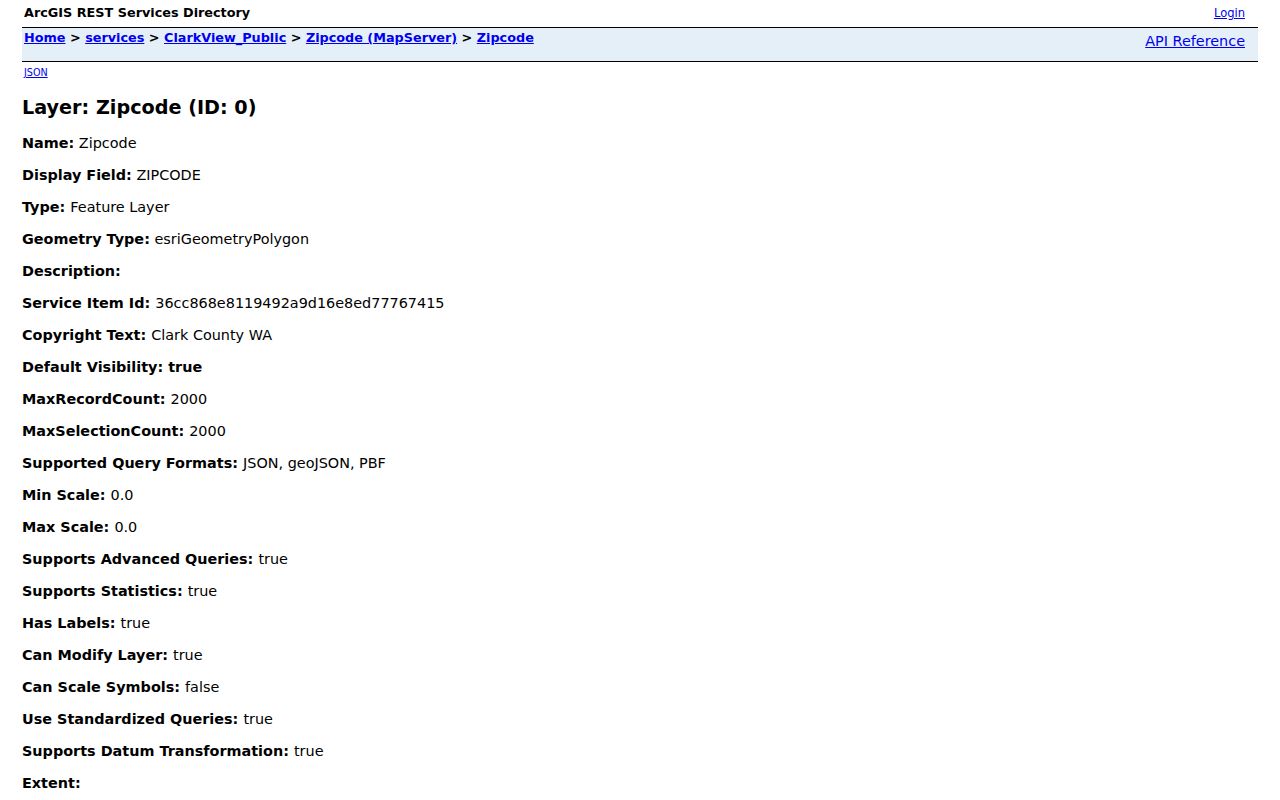This screenshot has width=1280, height=800.
Task: Select the Service Item Id value
Action: pos(299,303)
